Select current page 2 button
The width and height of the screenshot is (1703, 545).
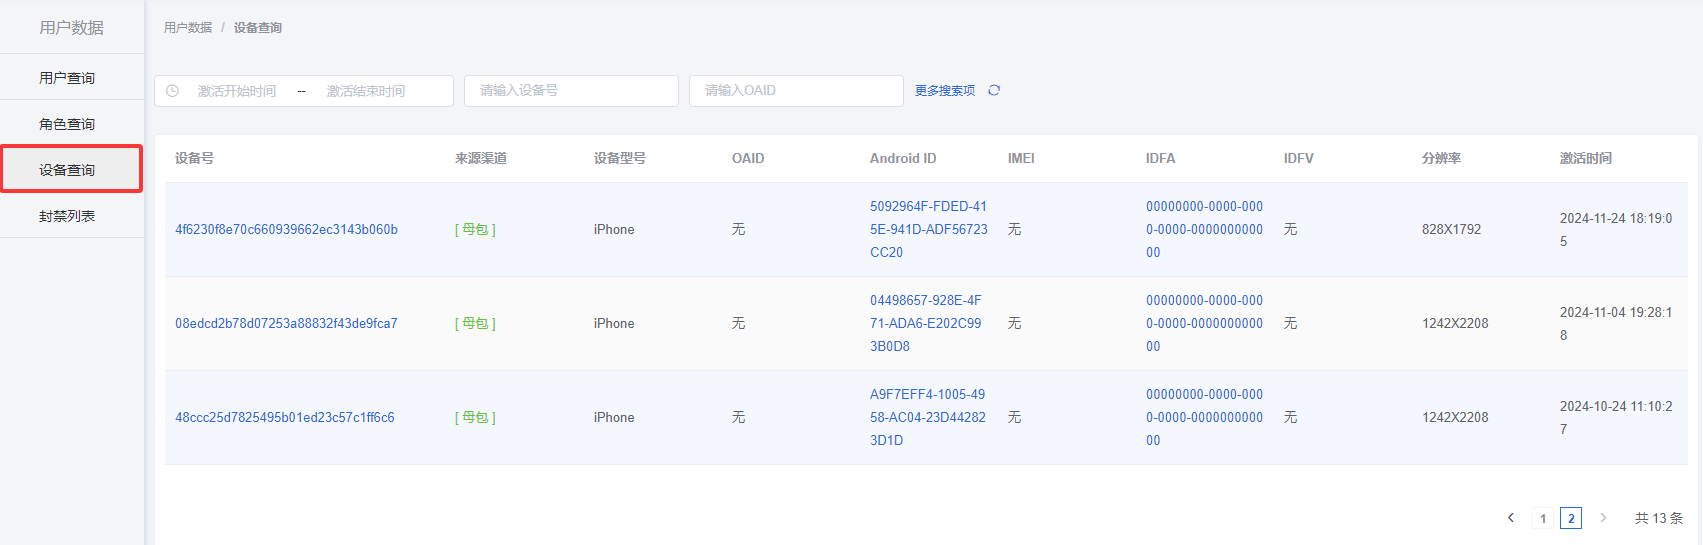pos(1571,518)
